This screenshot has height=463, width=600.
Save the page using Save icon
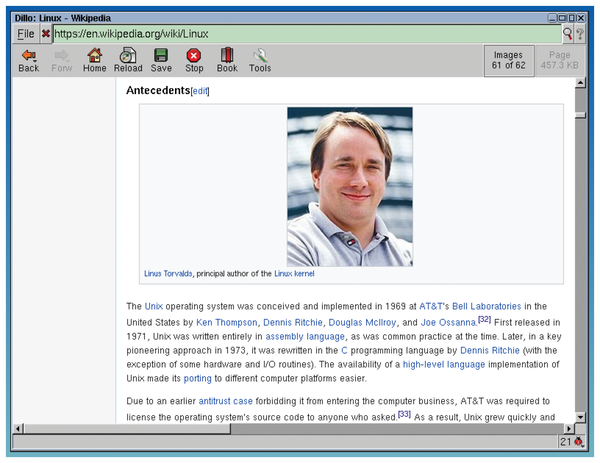pos(161,61)
